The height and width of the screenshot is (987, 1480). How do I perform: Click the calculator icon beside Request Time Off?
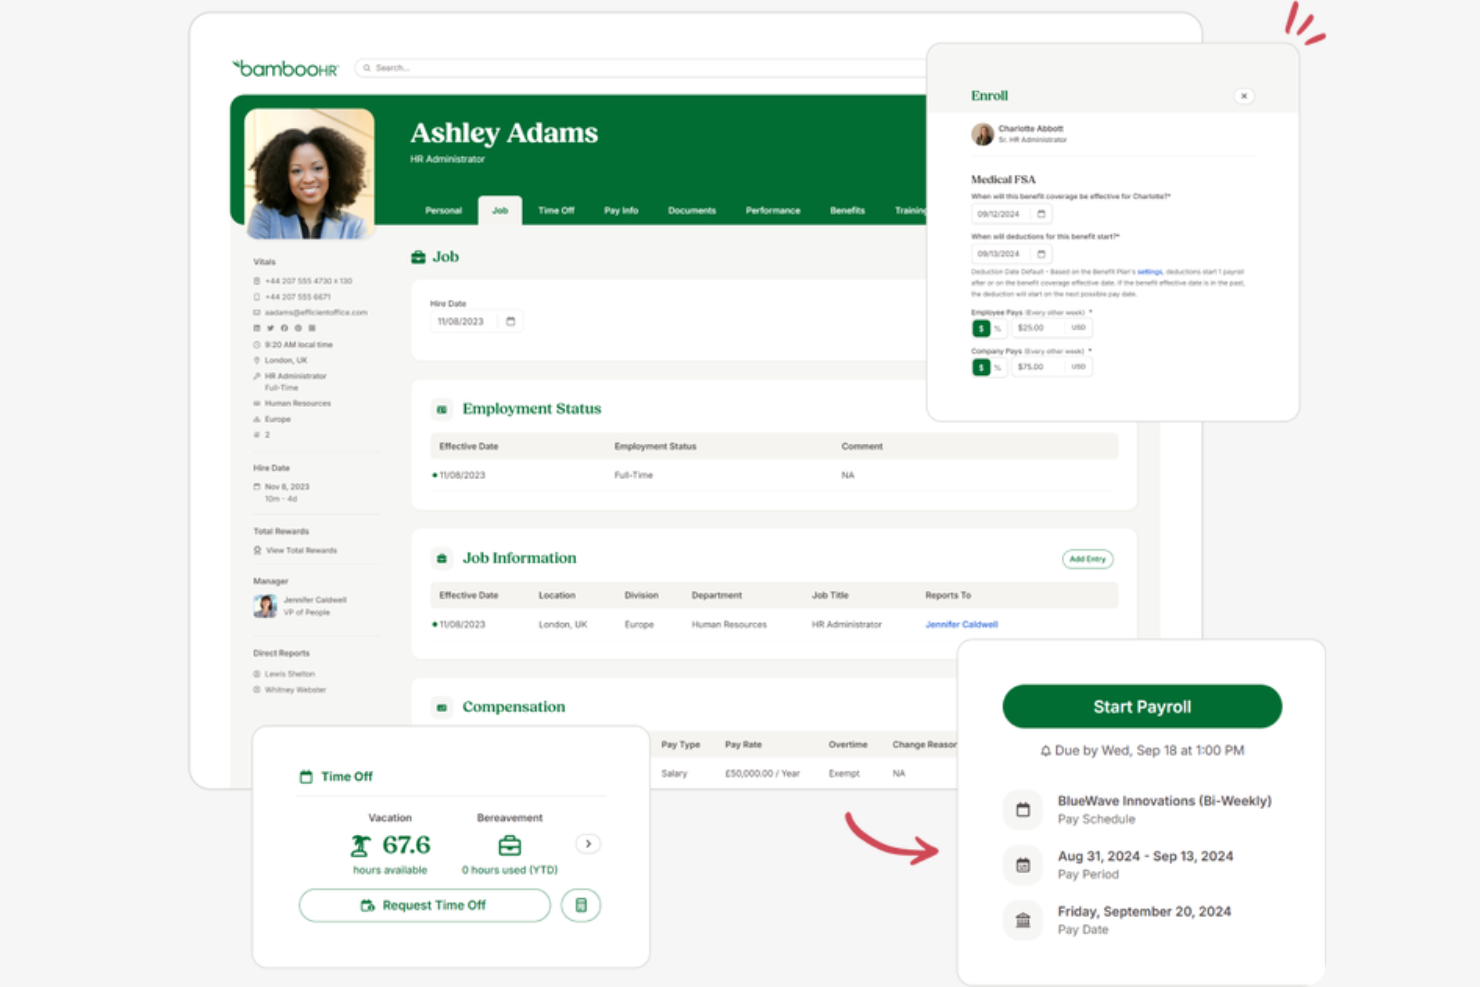pyautogui.click(x=581, y=905)
